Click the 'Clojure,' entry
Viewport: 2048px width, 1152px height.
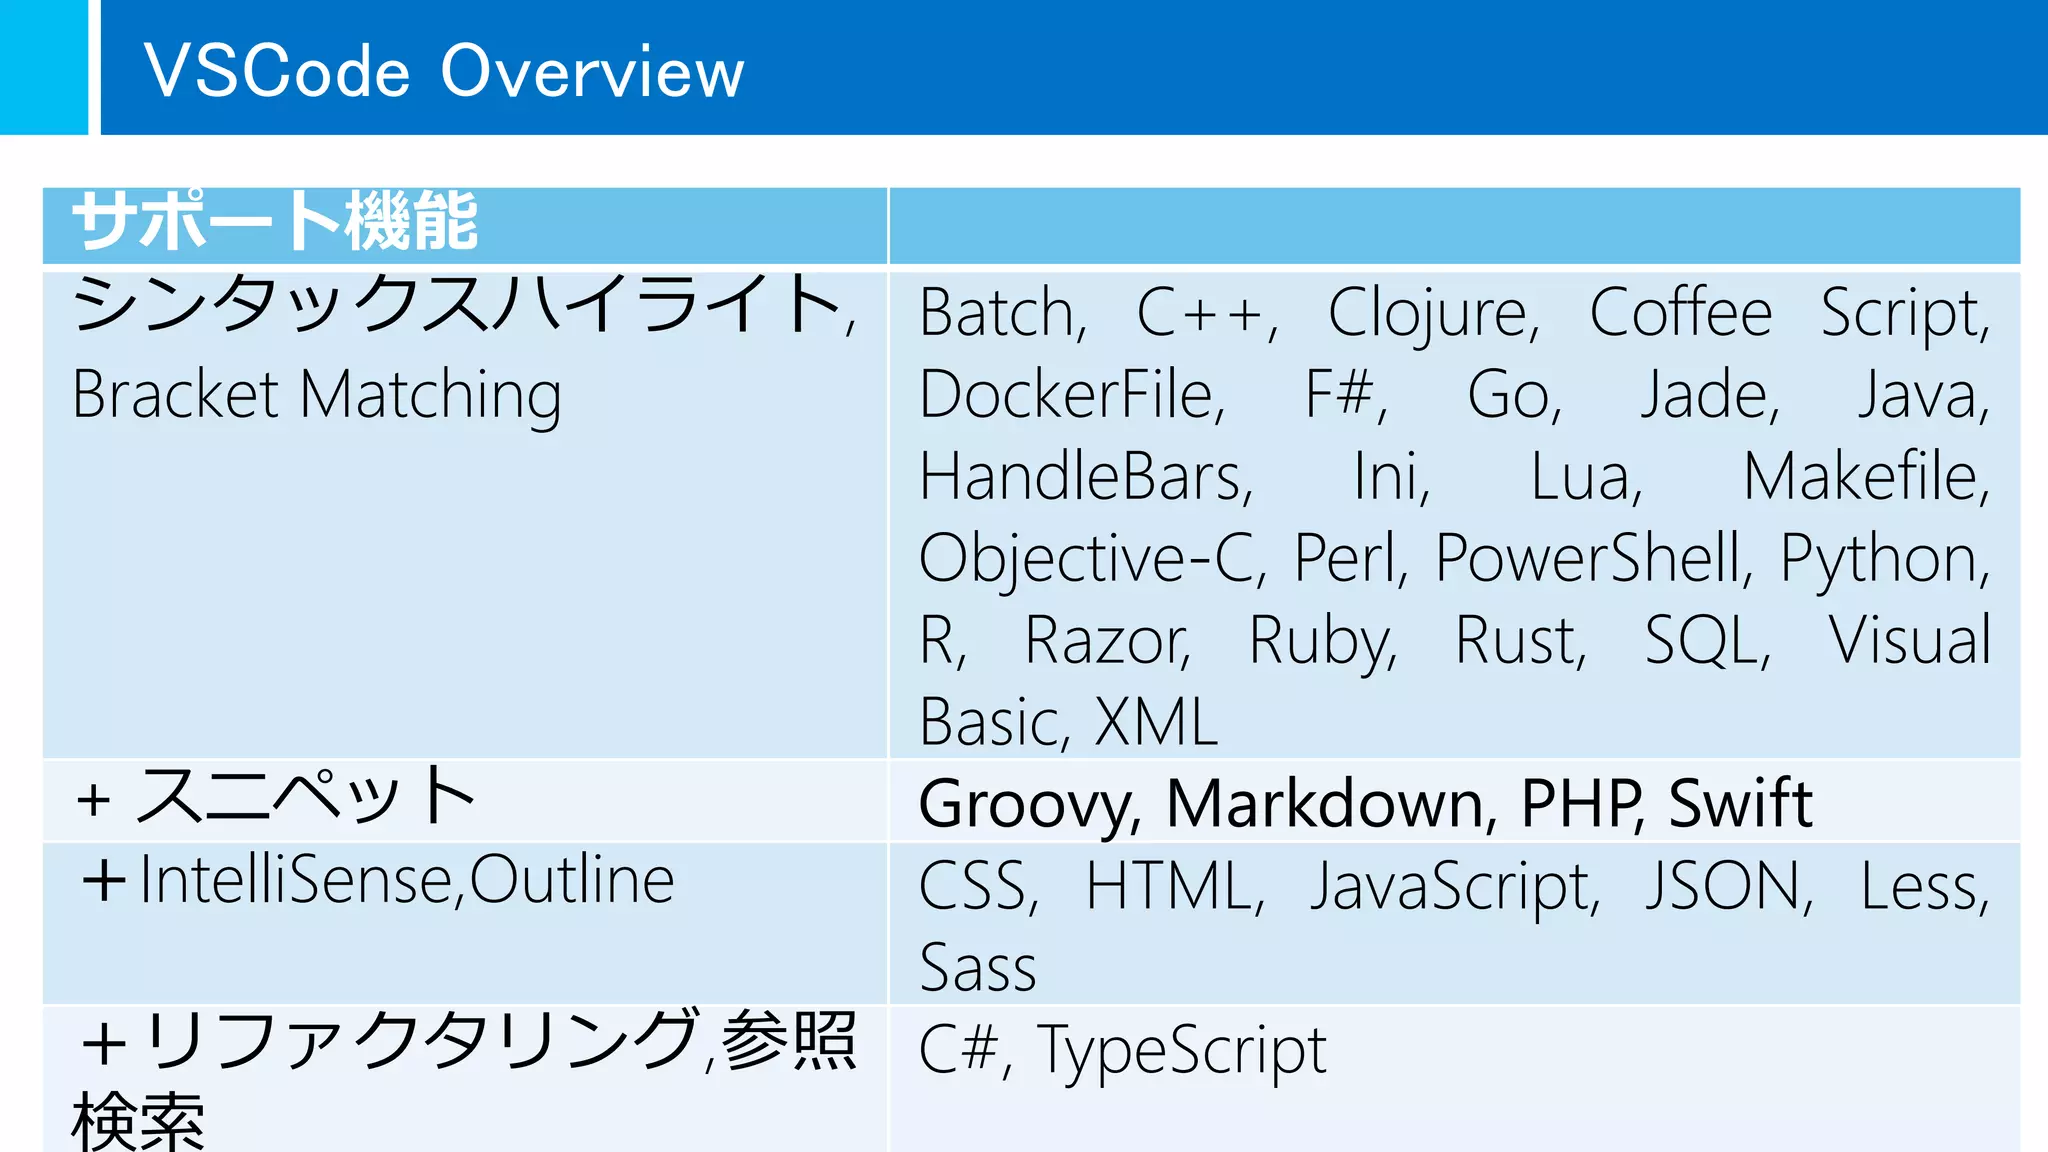[x=1434, y=314]
